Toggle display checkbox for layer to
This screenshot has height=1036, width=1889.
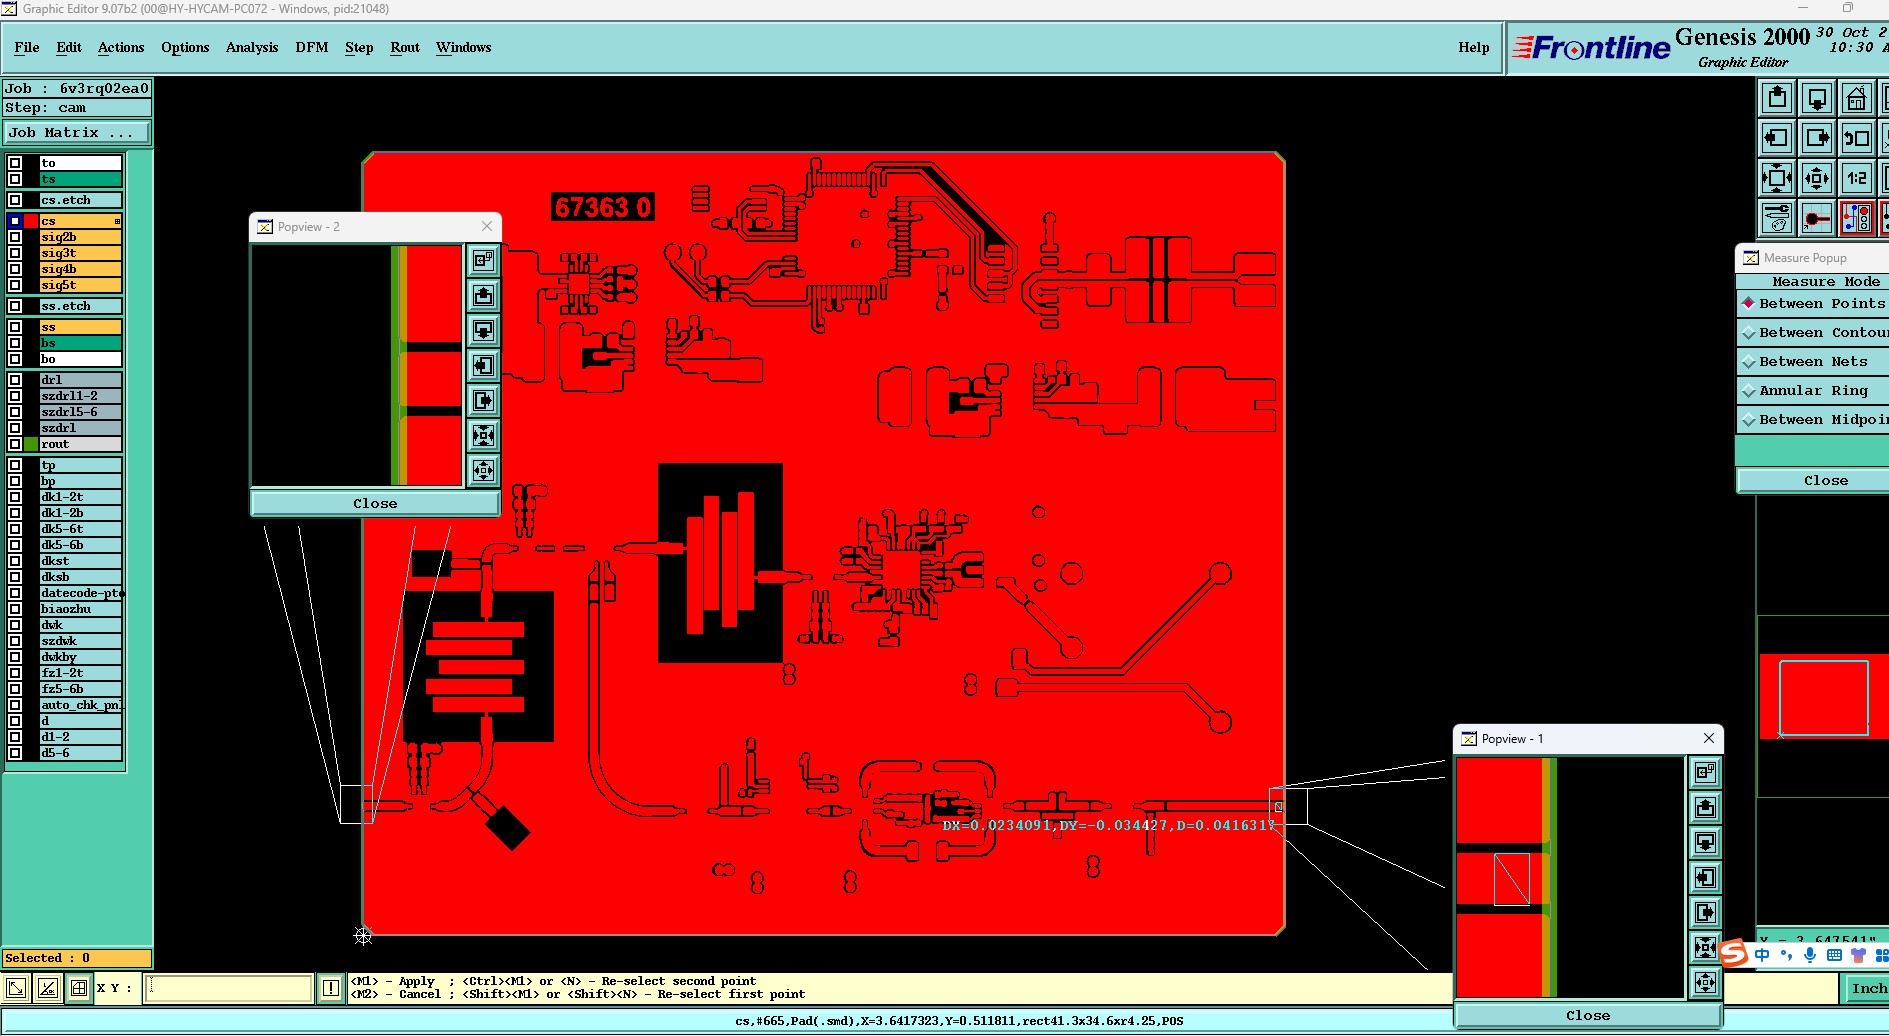tap(15, 163)
